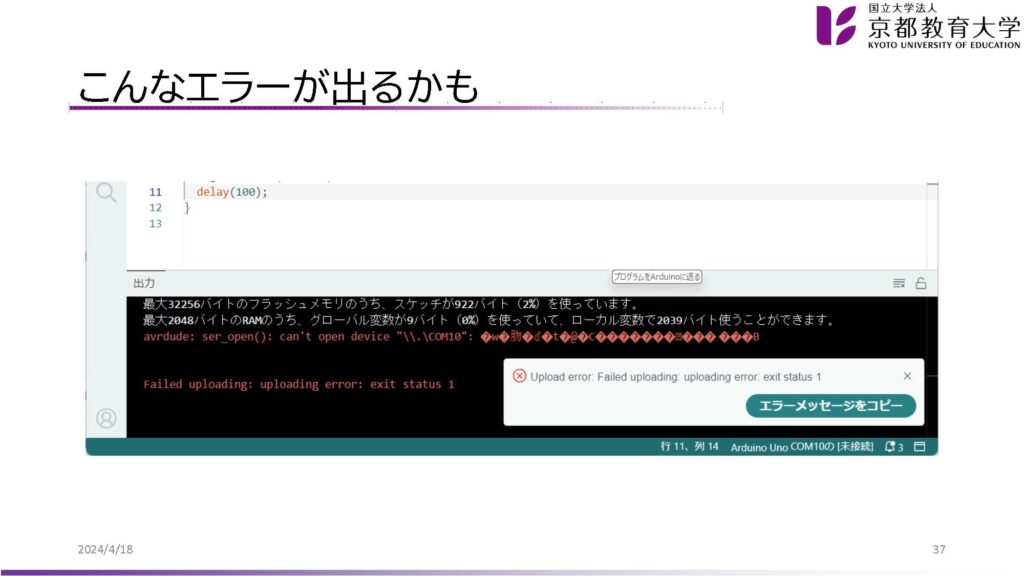Select the 出力 output tab
1024x576 pixels.
144,284
